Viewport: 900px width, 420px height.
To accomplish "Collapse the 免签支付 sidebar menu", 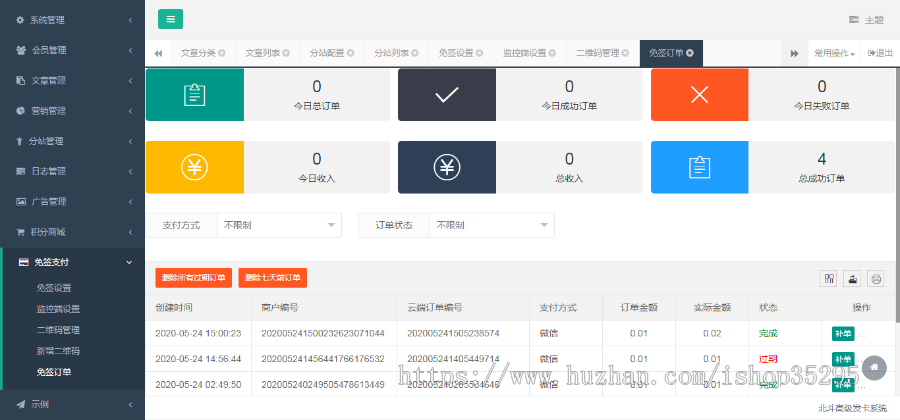I will pyautogui.click(x=72, y=262).
